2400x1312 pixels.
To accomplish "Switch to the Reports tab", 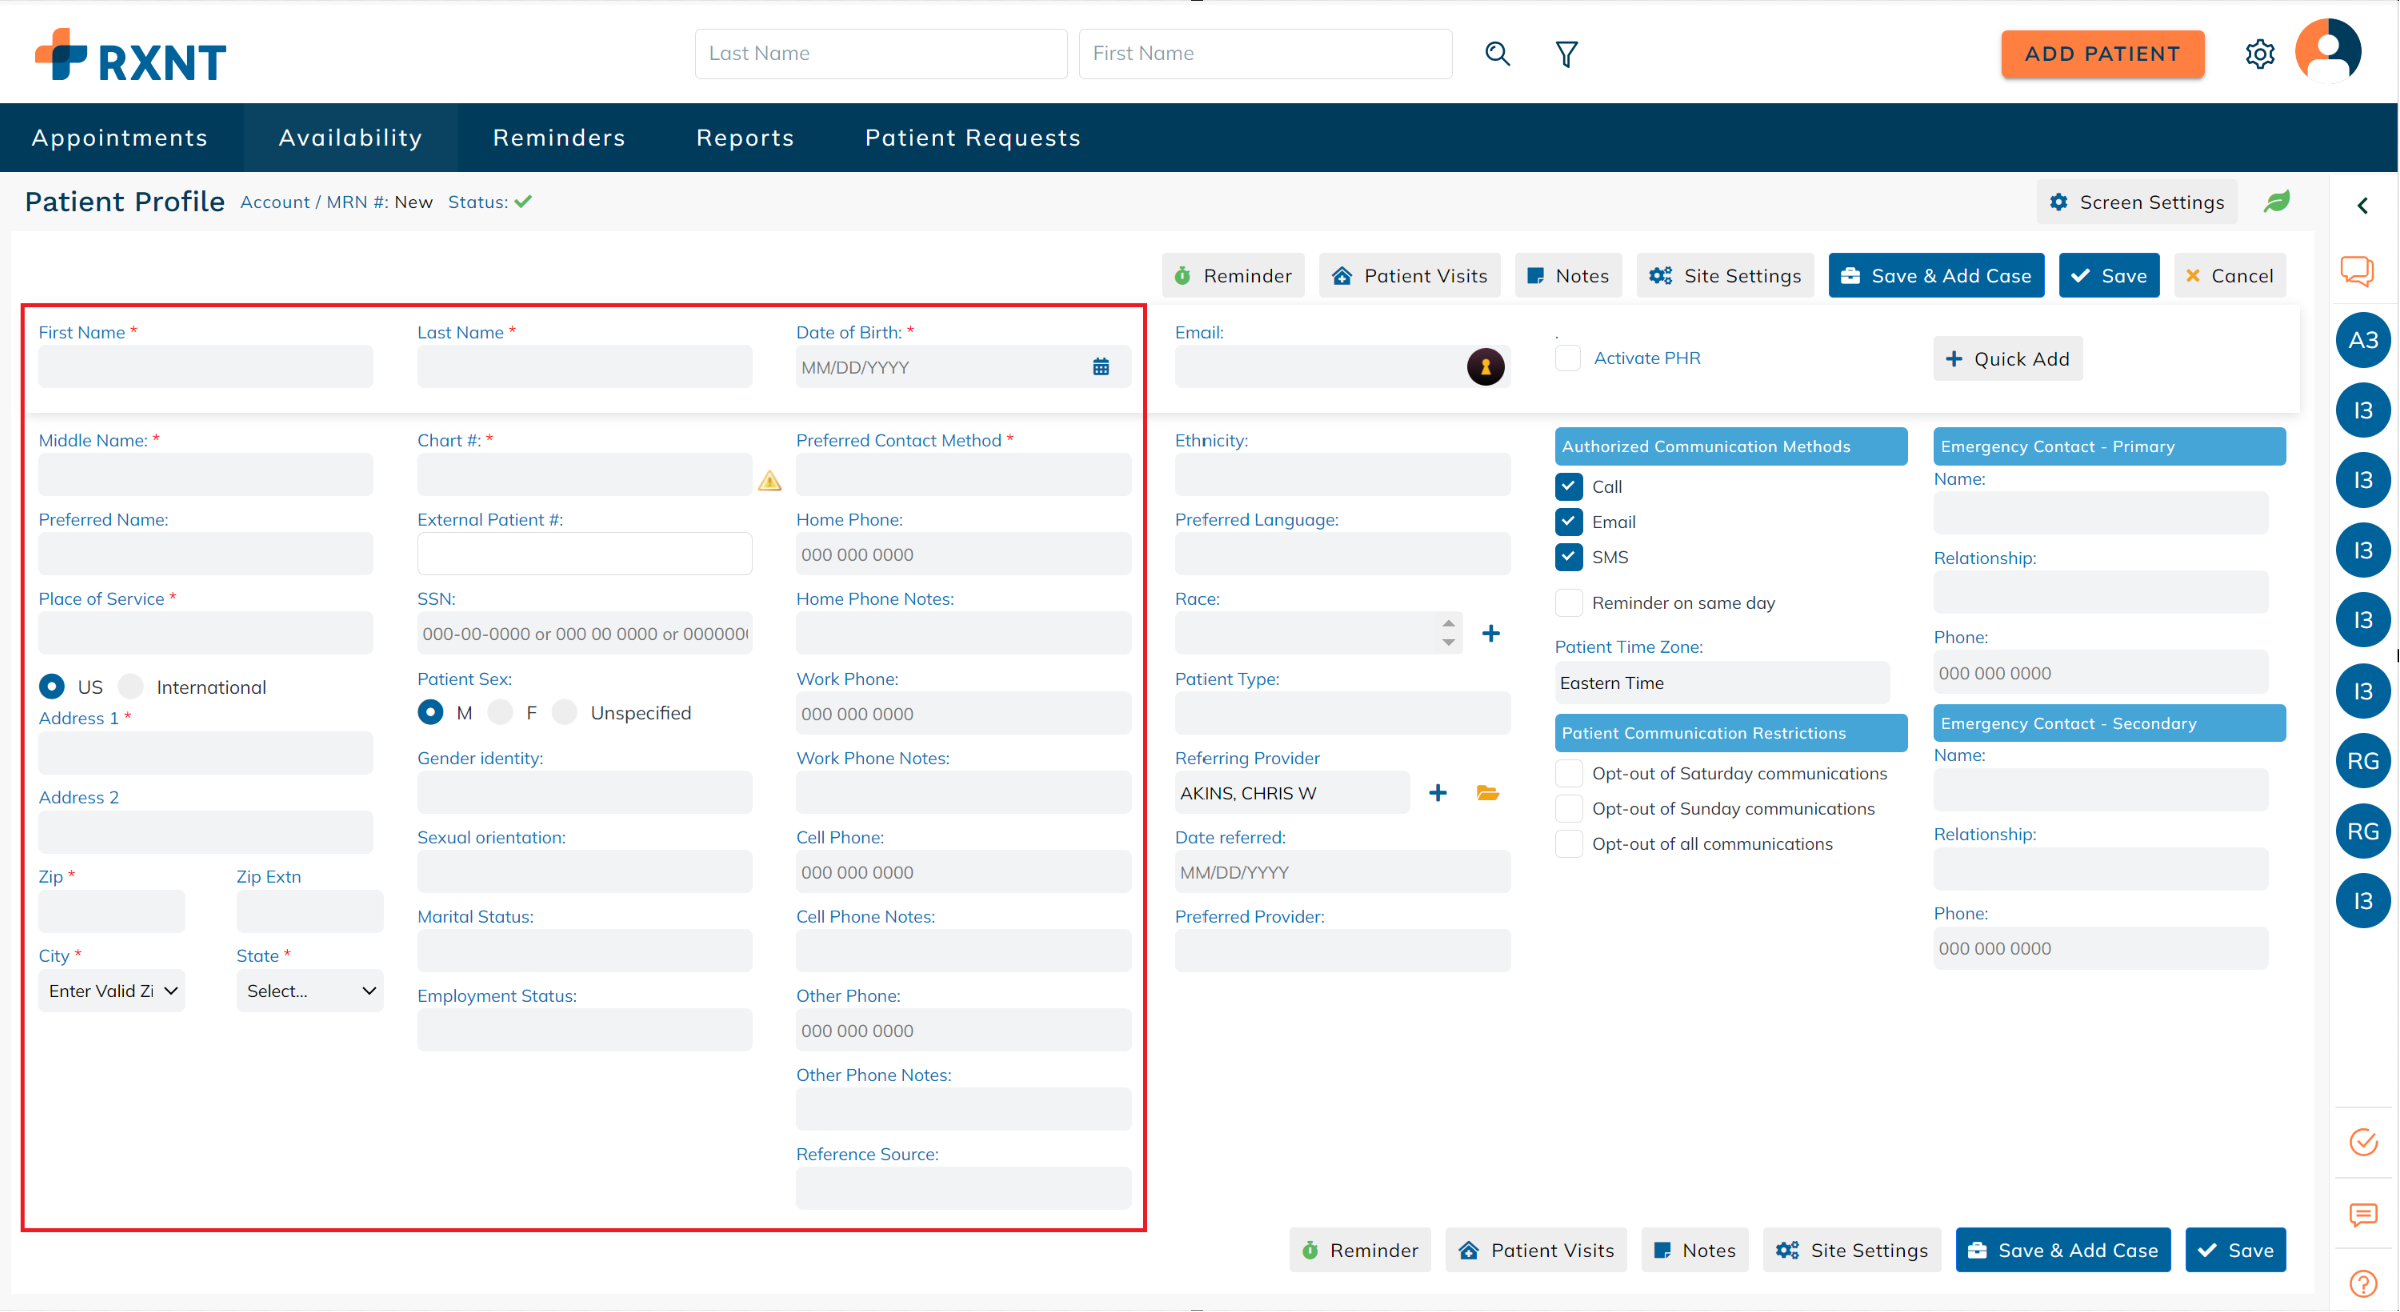I will pyautogui.click(x=745, y=137).
